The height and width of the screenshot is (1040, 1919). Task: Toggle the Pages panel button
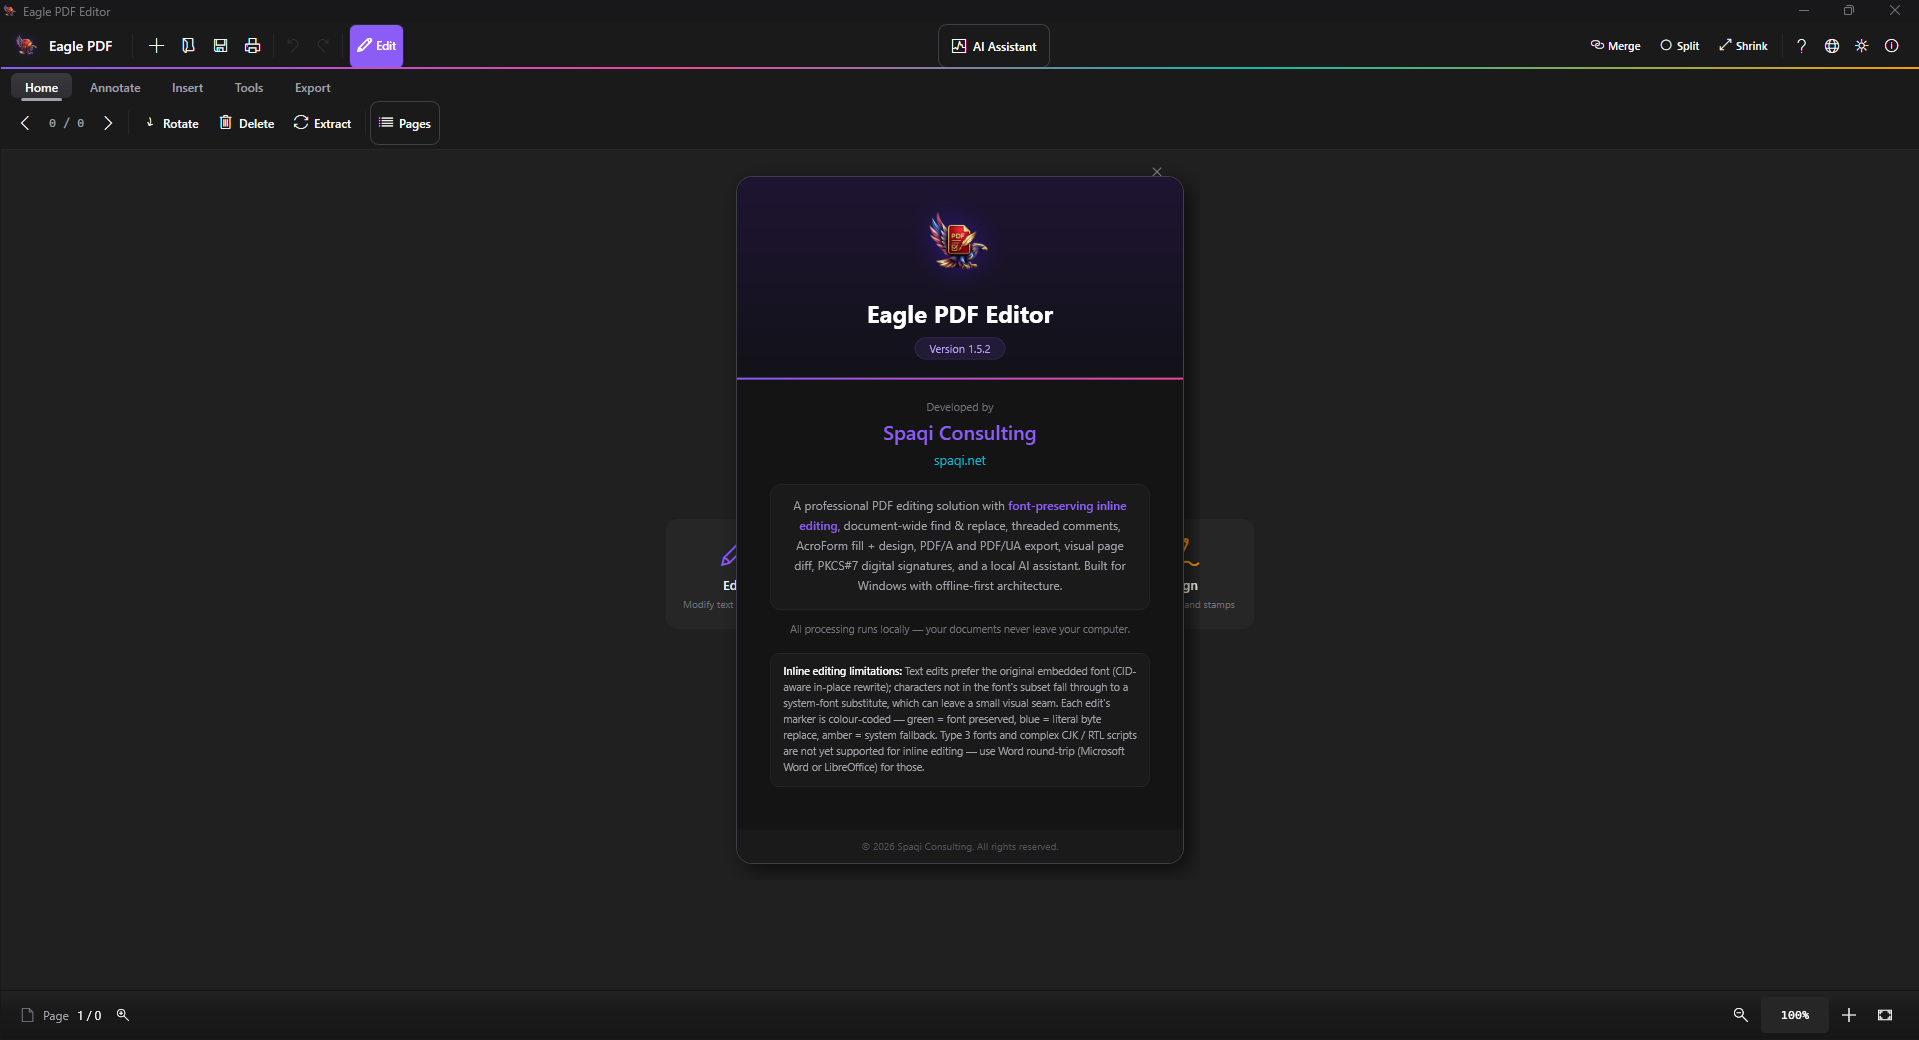click(405, 123)
